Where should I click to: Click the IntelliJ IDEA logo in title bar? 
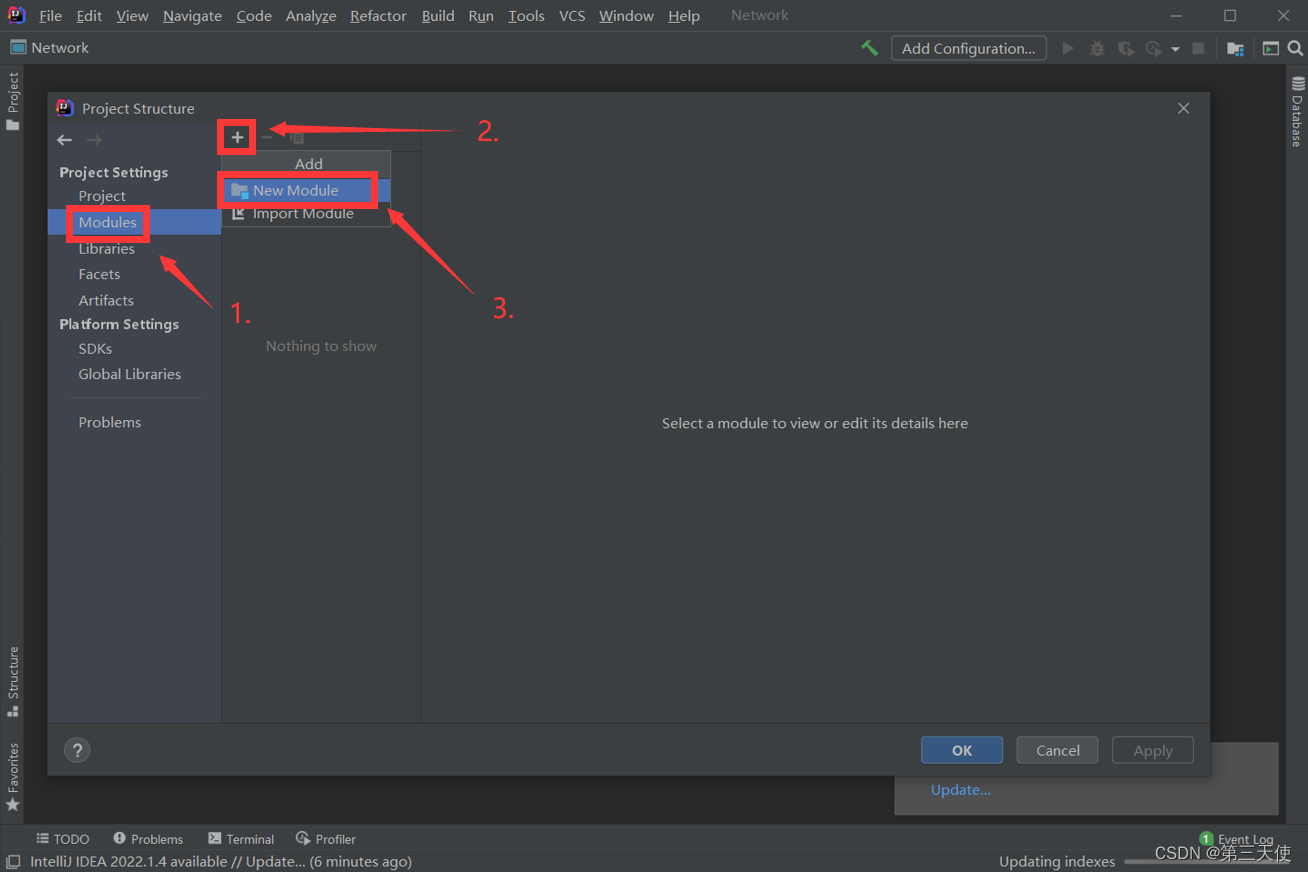pyautogui.click(x=16, y=15)
